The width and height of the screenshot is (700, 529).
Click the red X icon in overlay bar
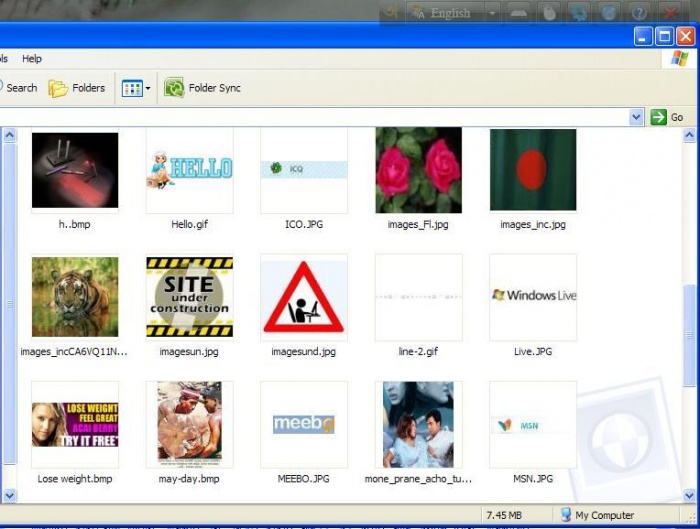670,13
